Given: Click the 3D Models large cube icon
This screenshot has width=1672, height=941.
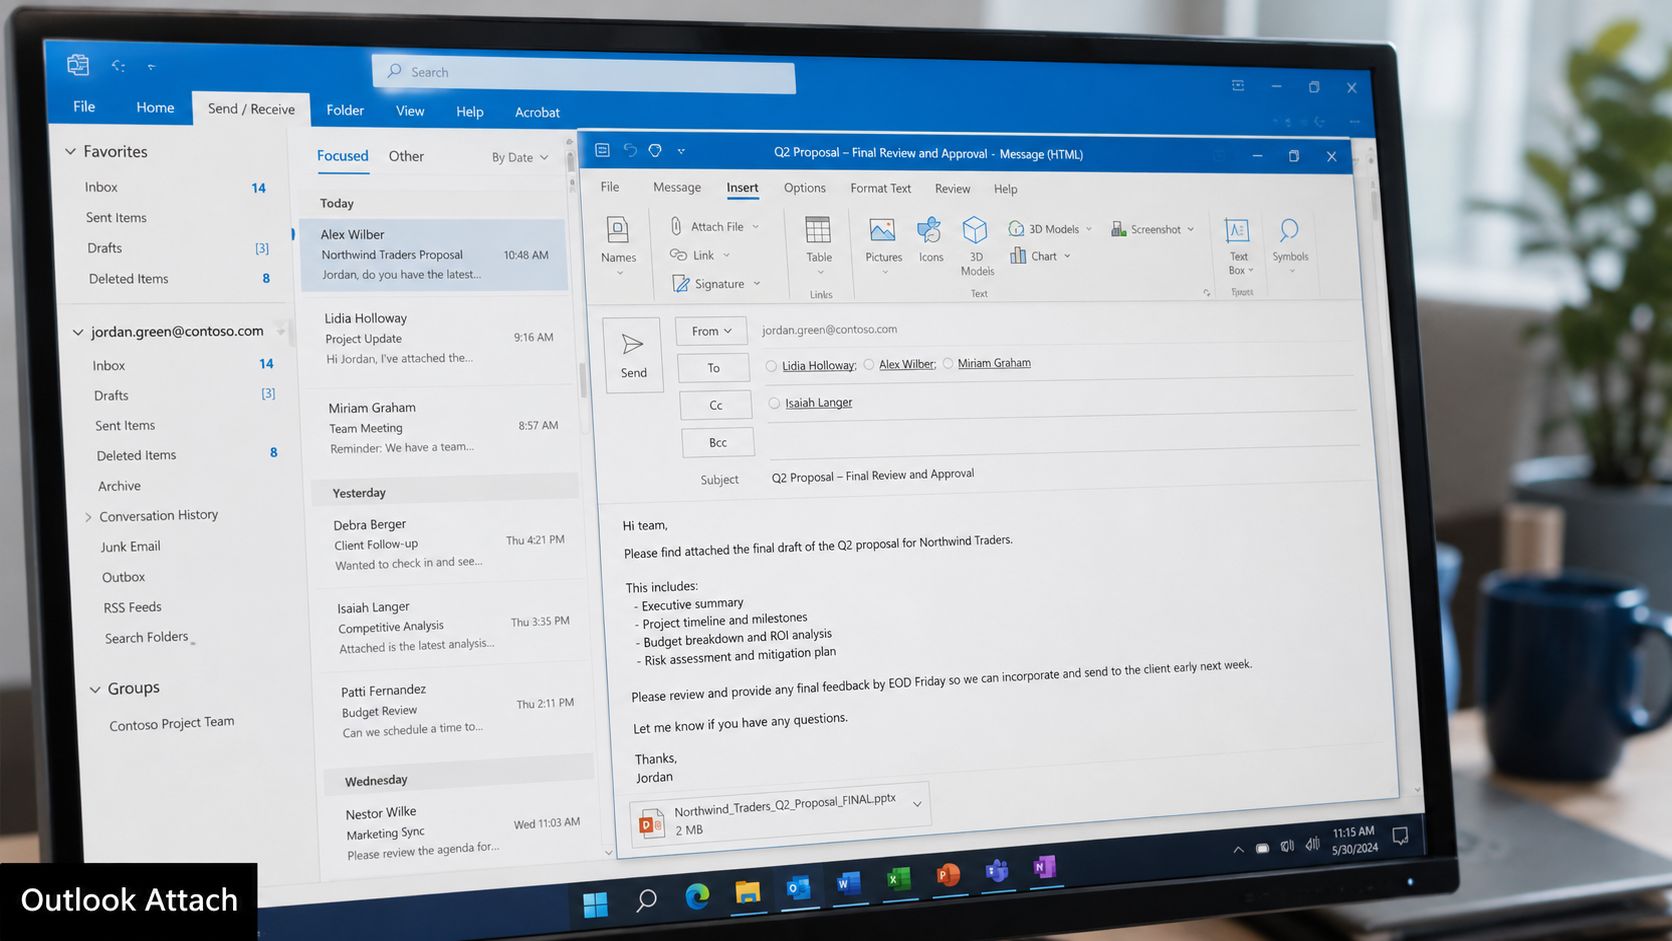Looking at the screenshot, I should [x=975, y=231].
